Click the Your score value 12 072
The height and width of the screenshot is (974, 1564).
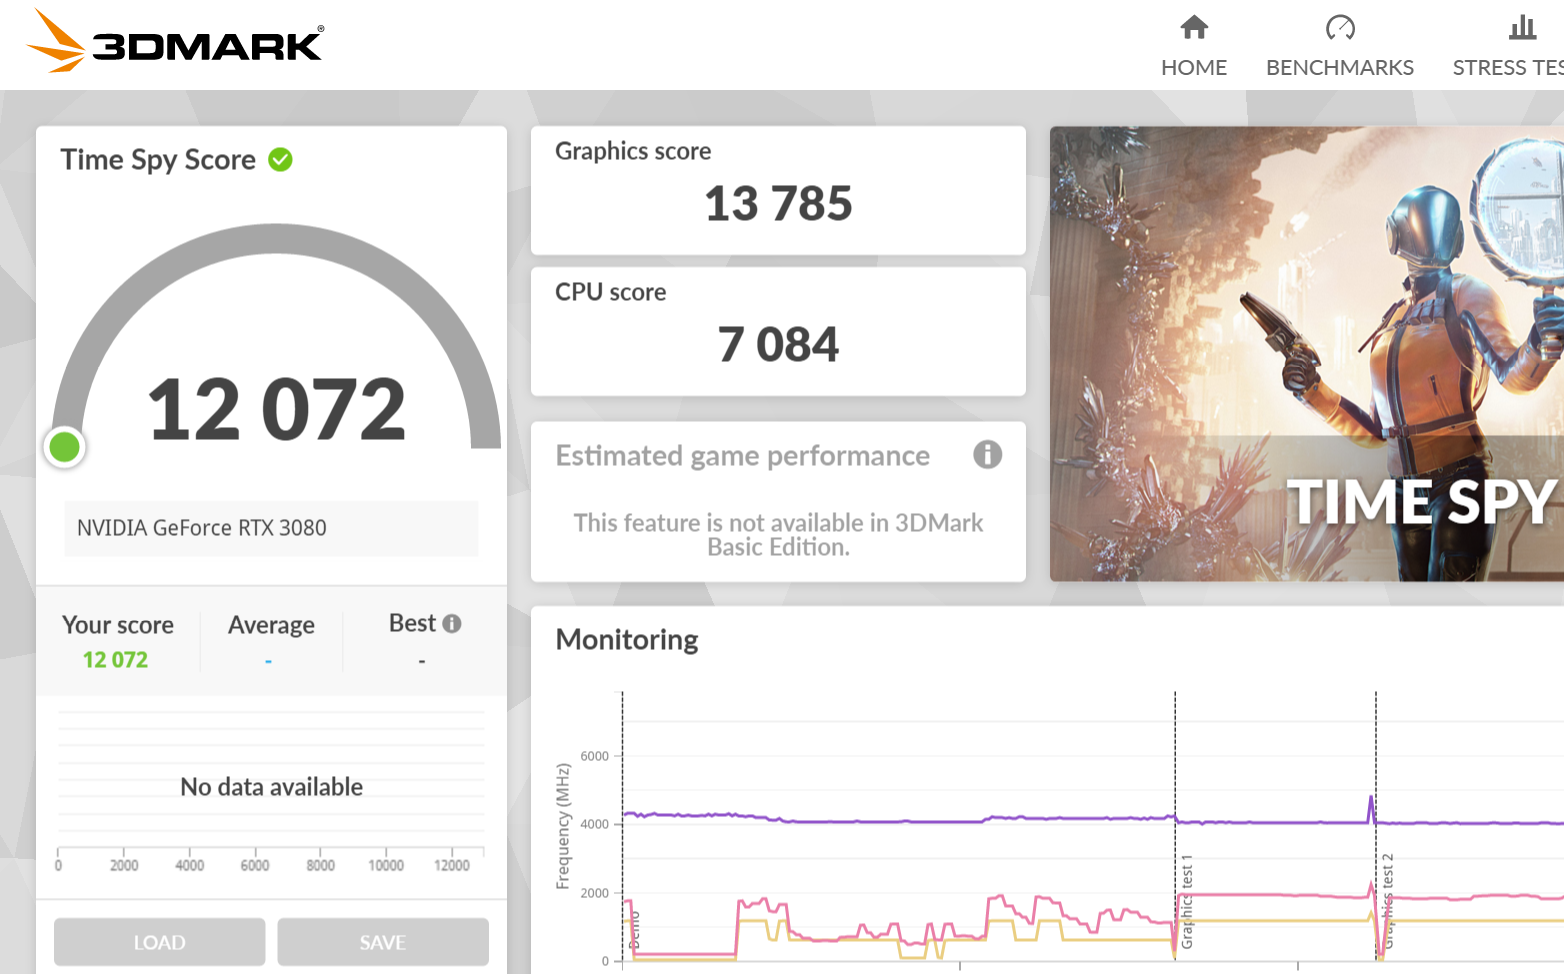click(x=115, y=660)
